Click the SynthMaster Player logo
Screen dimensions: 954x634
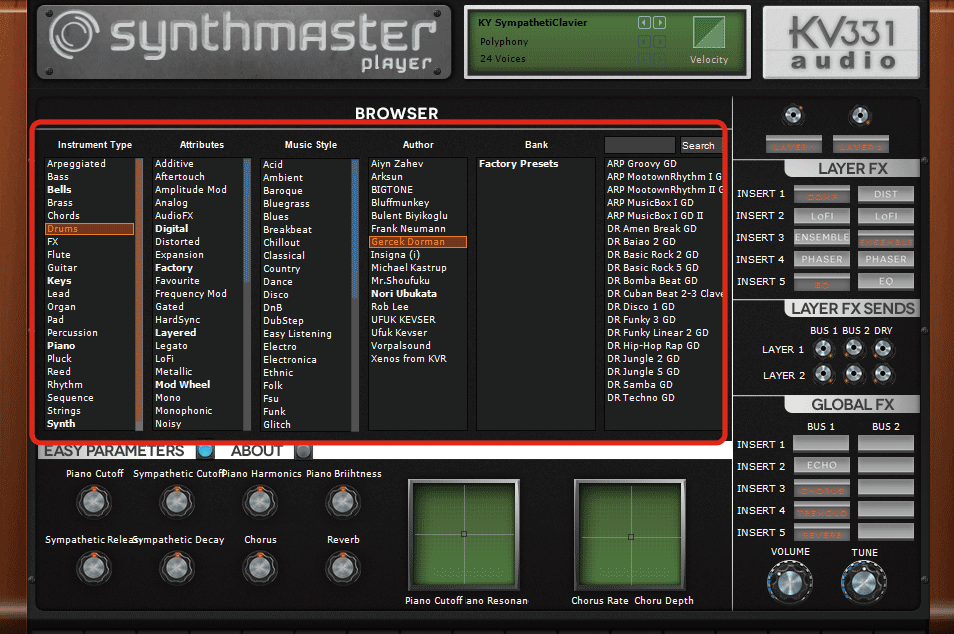tap(244, 43)
